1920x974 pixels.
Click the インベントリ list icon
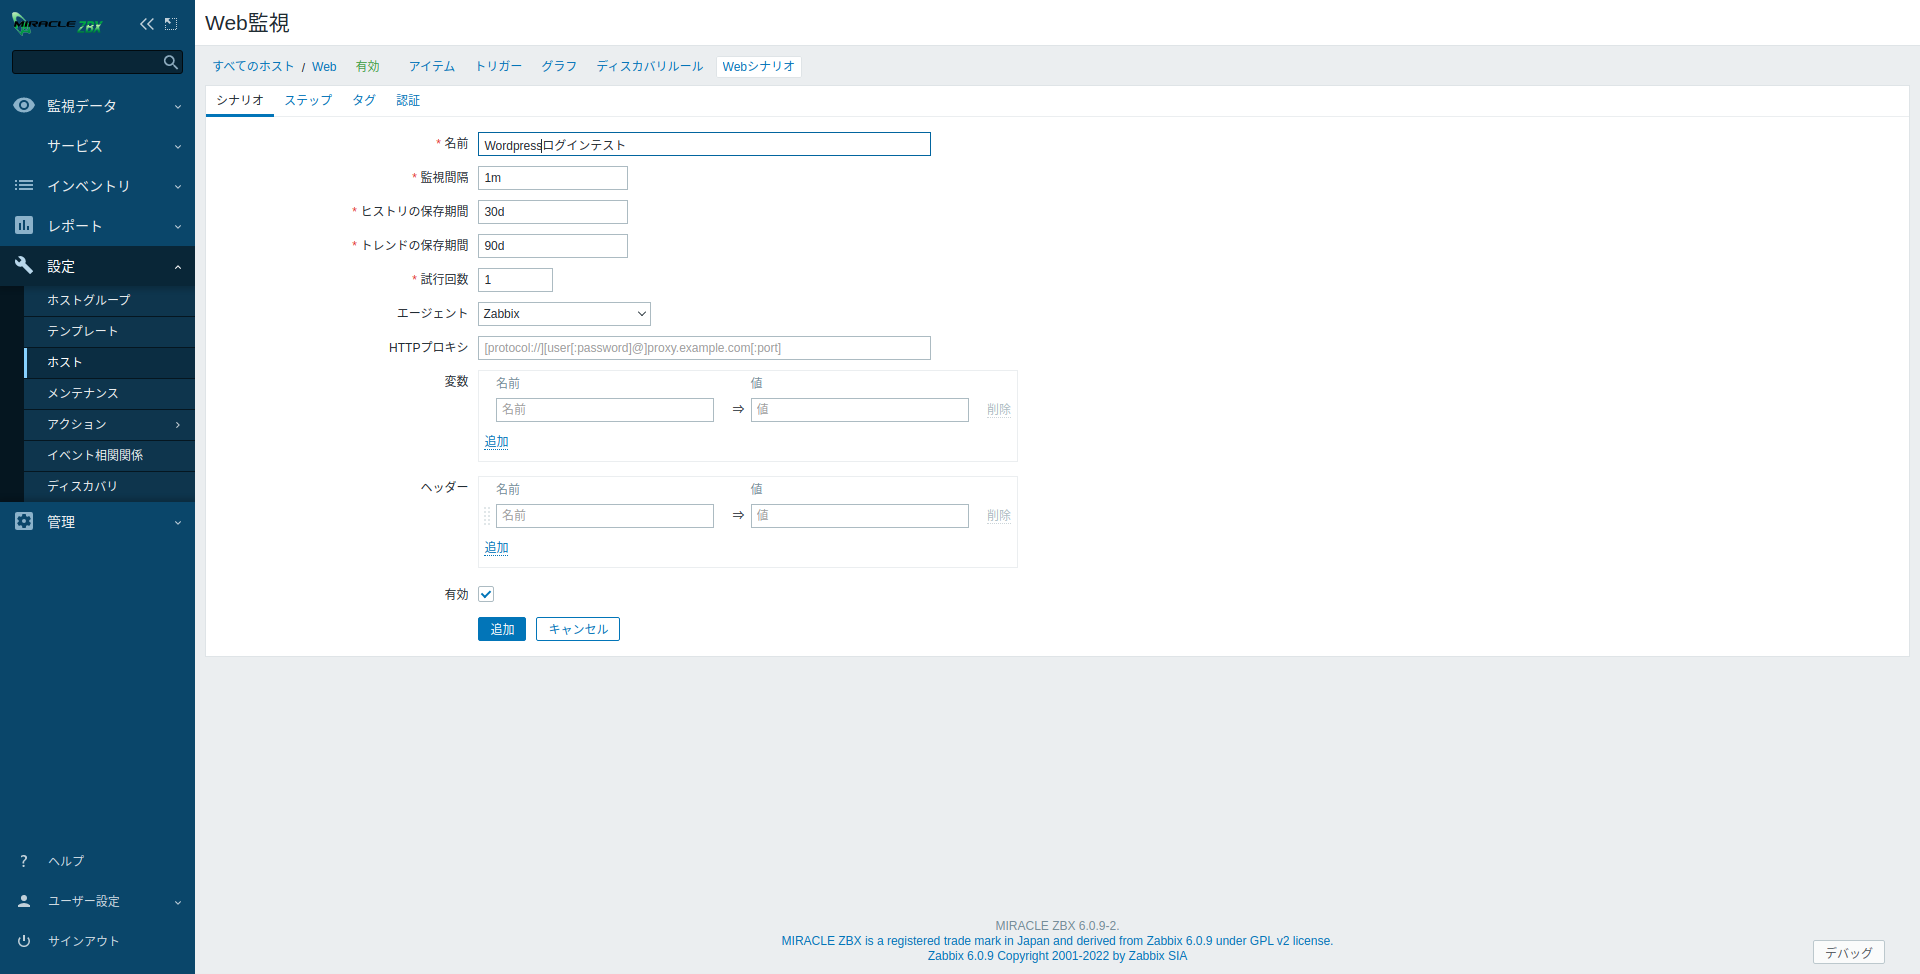pyautogui.click(x=24, y=185)
